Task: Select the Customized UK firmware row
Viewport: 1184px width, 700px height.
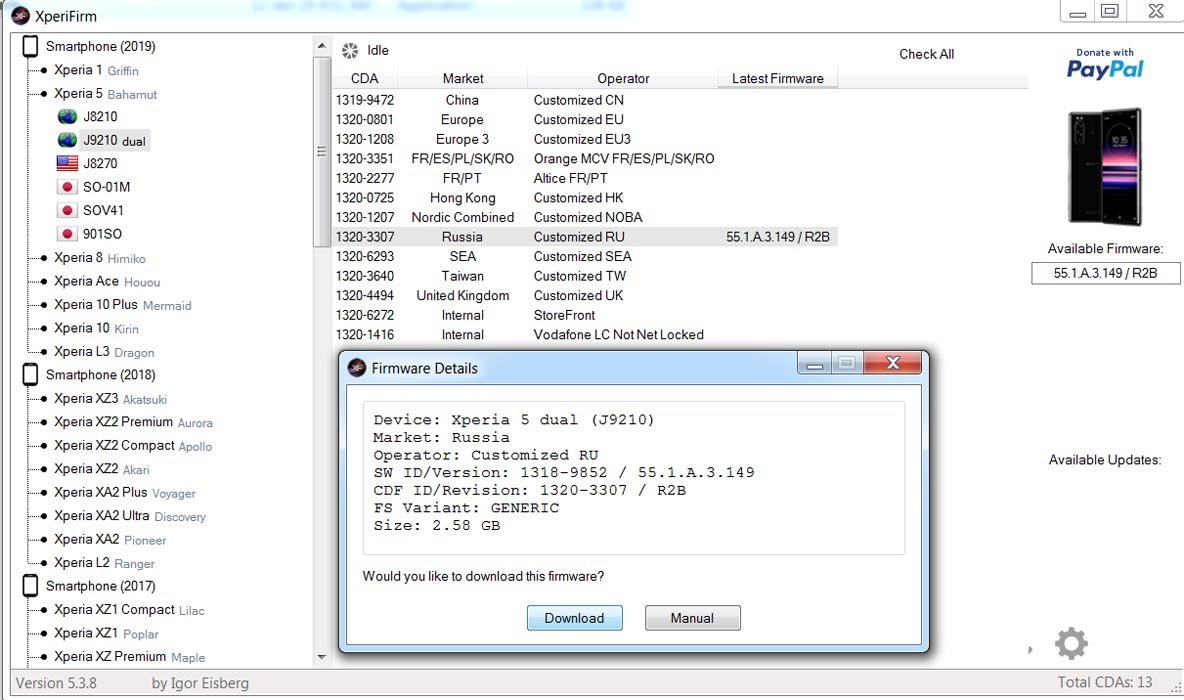Action: tap(578, 296)
